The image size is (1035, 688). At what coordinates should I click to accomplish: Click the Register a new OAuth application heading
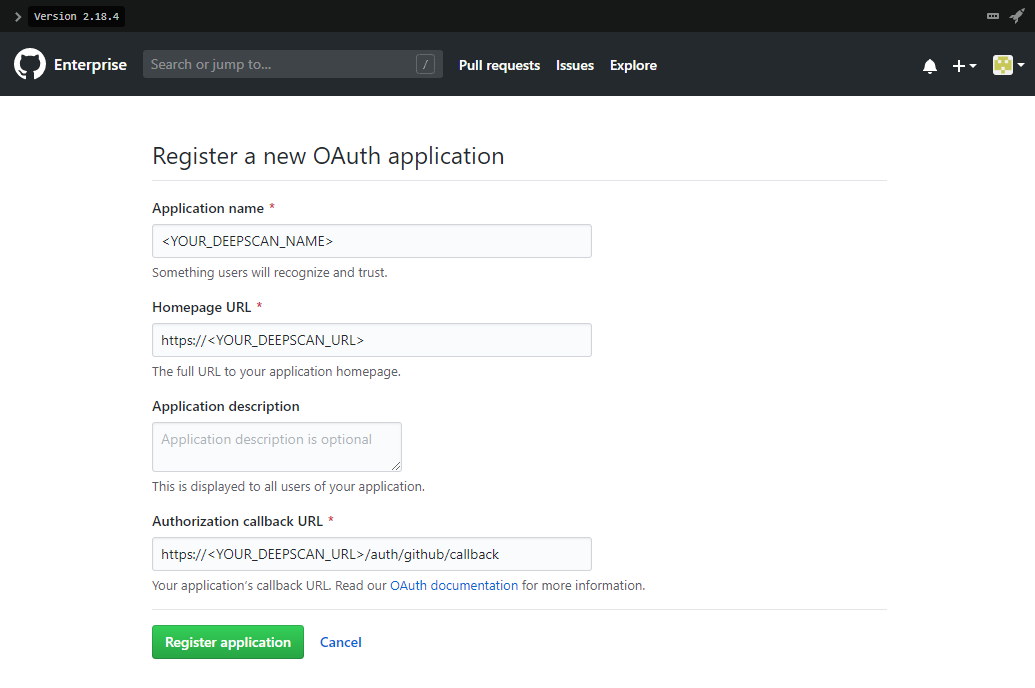[x=328, y=156]
